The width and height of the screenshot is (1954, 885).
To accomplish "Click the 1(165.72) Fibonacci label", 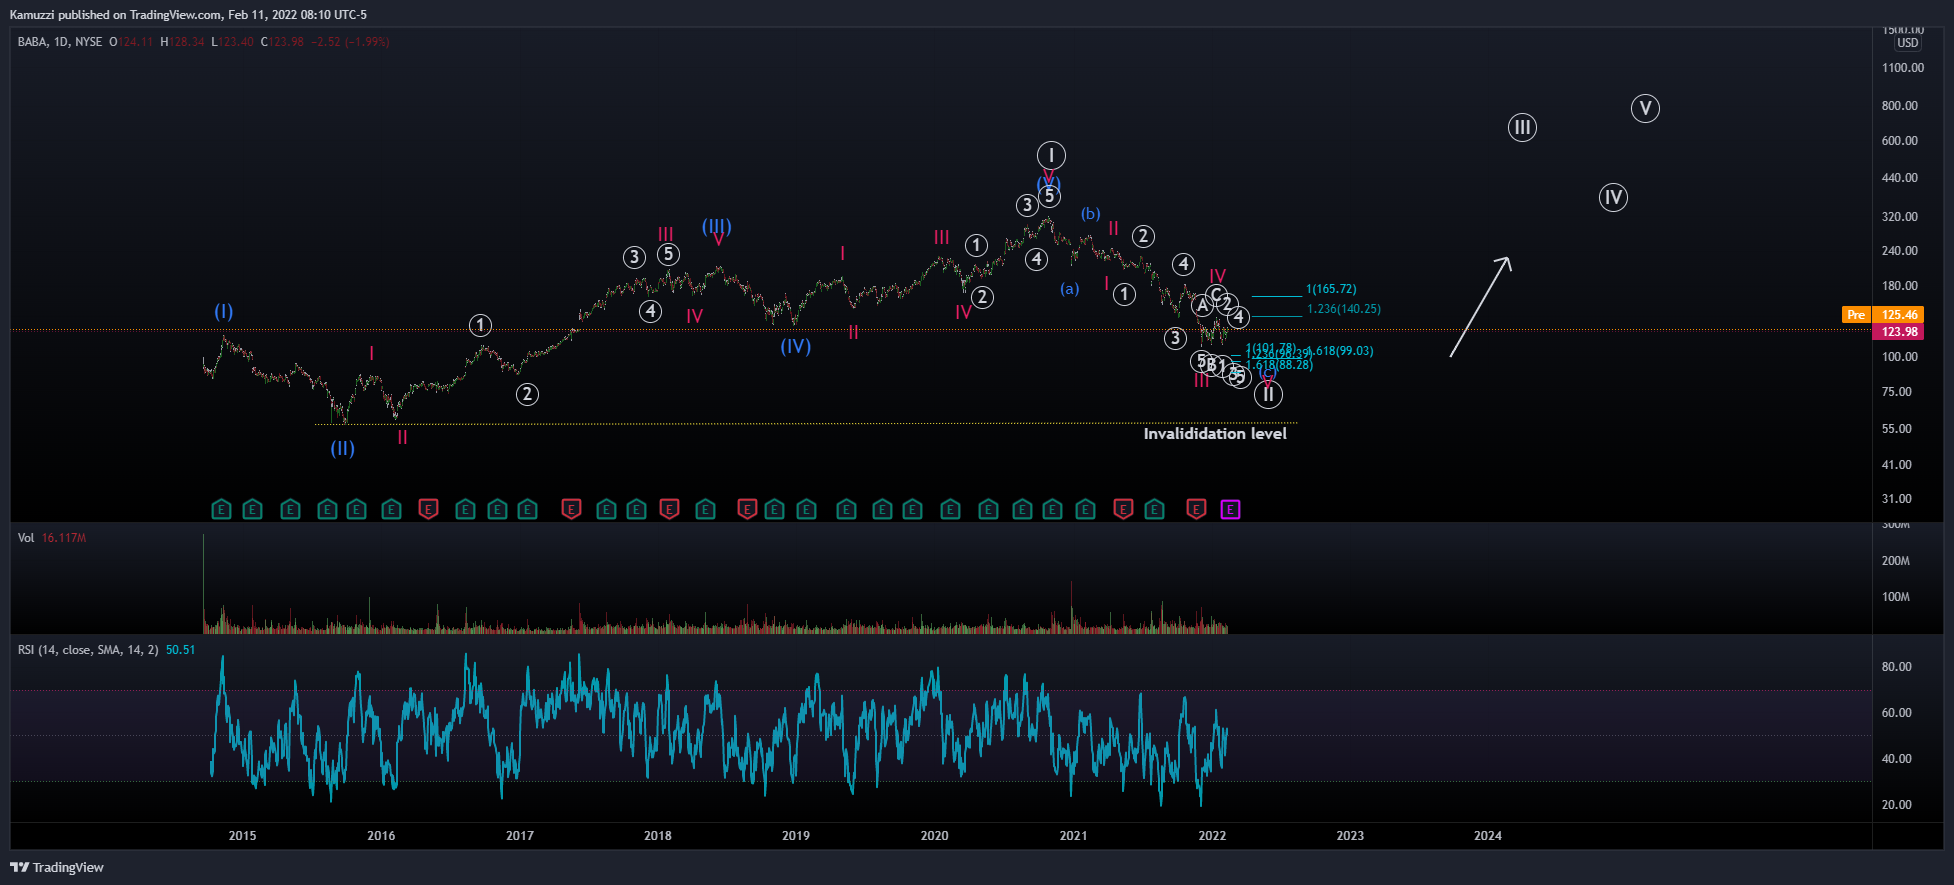I will (1331, 289).
